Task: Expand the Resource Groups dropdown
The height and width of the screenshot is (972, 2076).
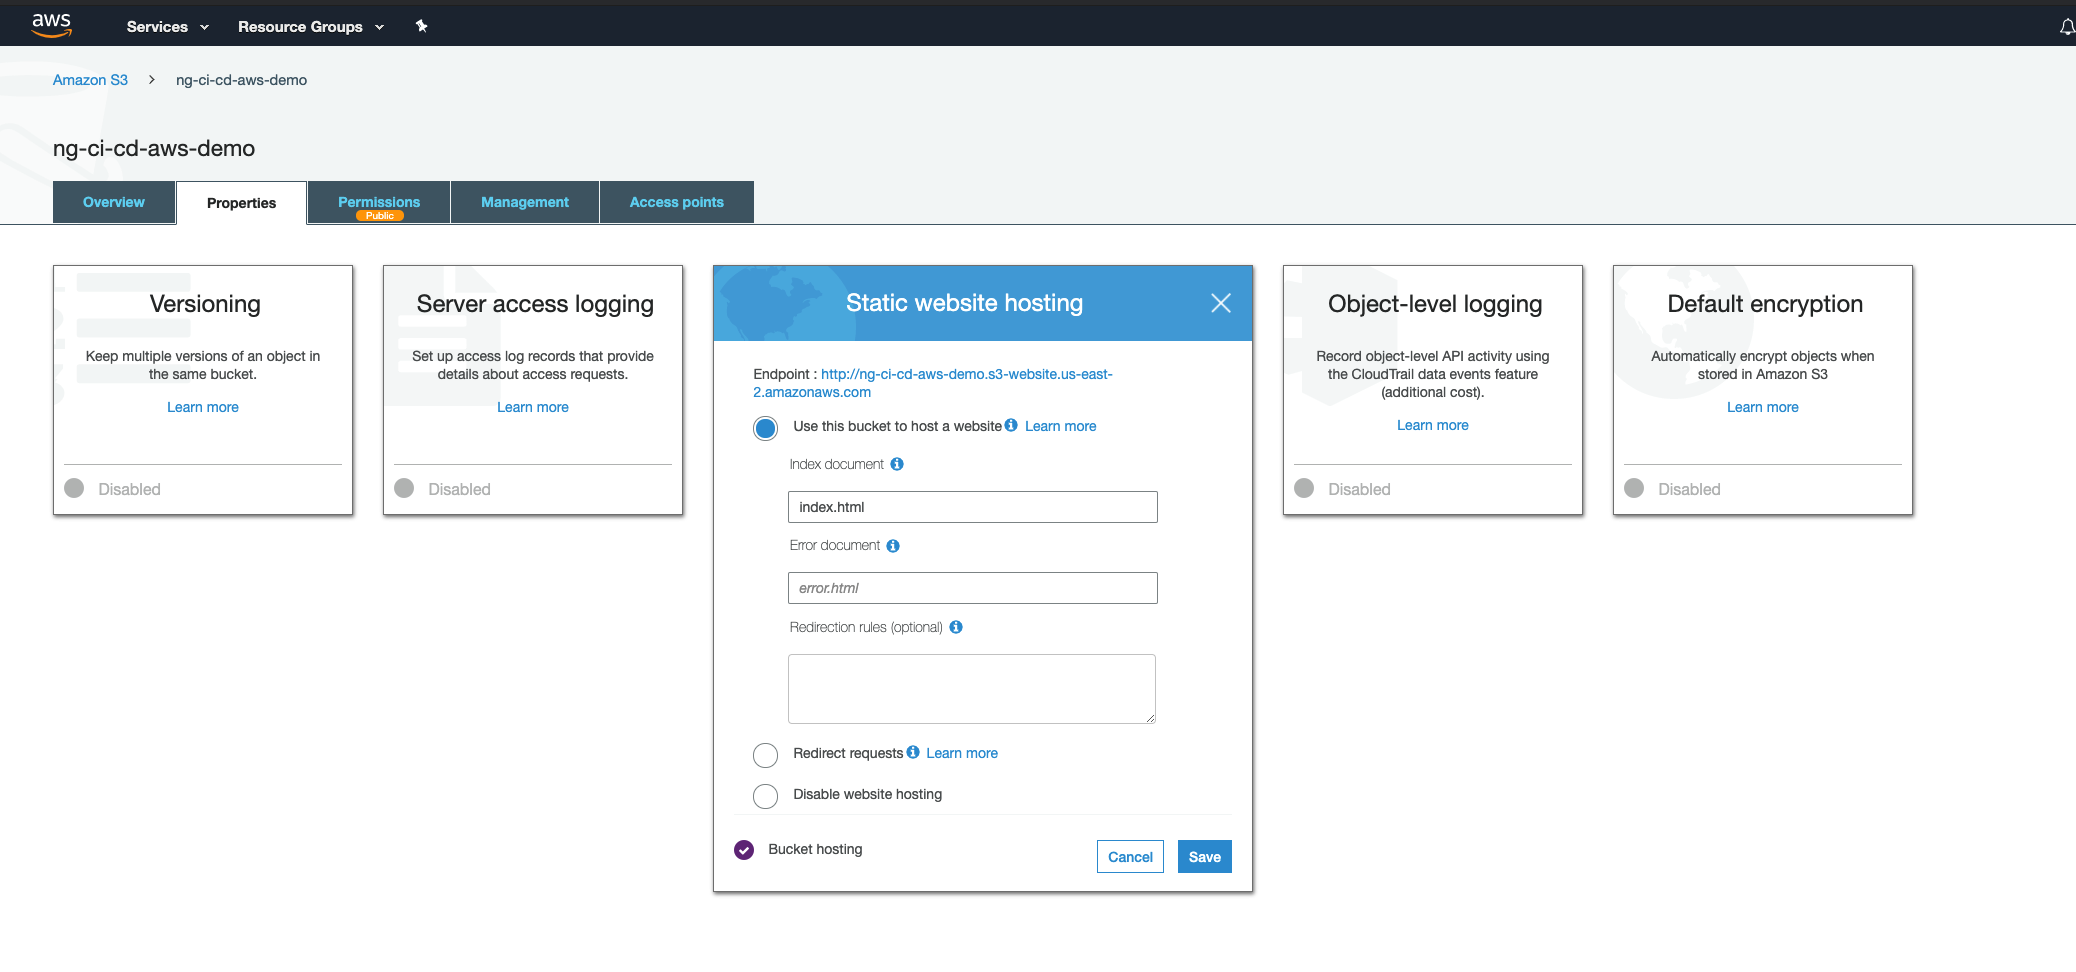Action: pos(310,27)
